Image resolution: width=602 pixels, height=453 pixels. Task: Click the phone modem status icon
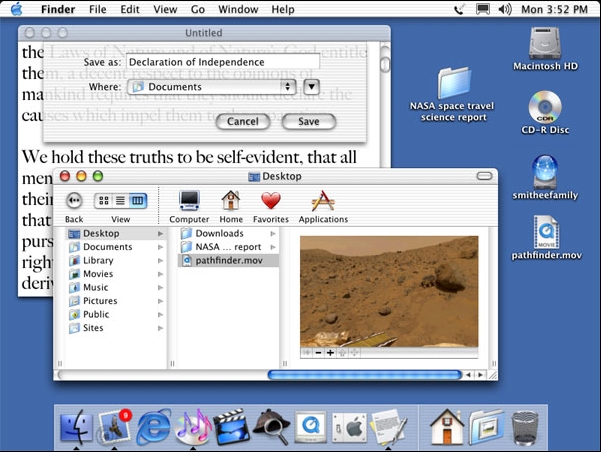460,9
